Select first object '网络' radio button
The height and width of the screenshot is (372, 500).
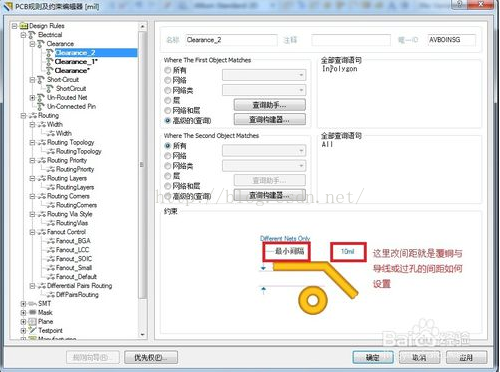[168, 80]
